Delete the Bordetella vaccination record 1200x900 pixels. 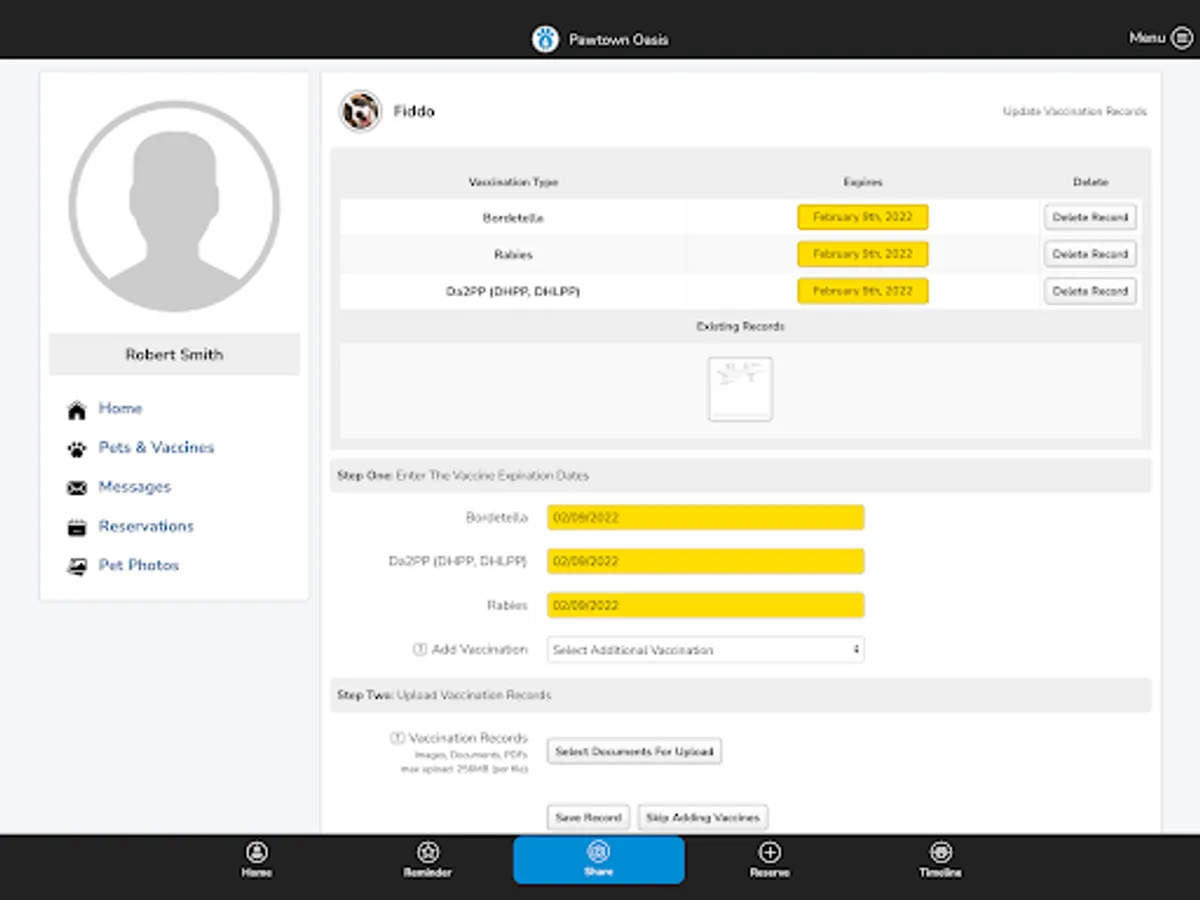[1090, 217]
